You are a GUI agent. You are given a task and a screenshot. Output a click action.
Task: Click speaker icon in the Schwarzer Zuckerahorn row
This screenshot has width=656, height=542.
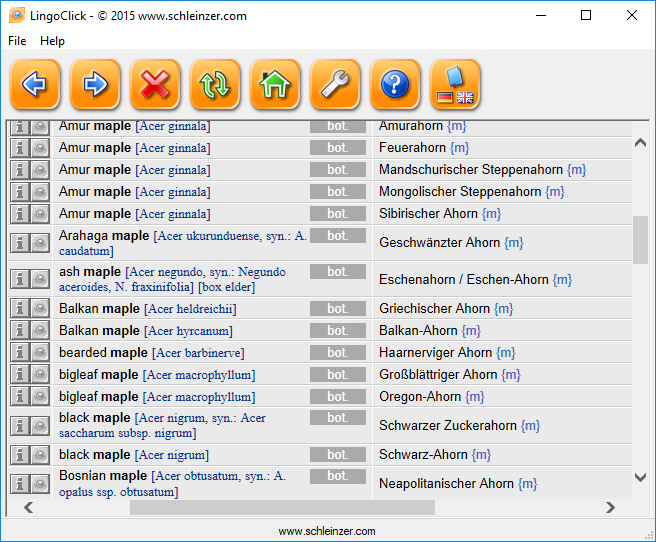pos(40,426)
